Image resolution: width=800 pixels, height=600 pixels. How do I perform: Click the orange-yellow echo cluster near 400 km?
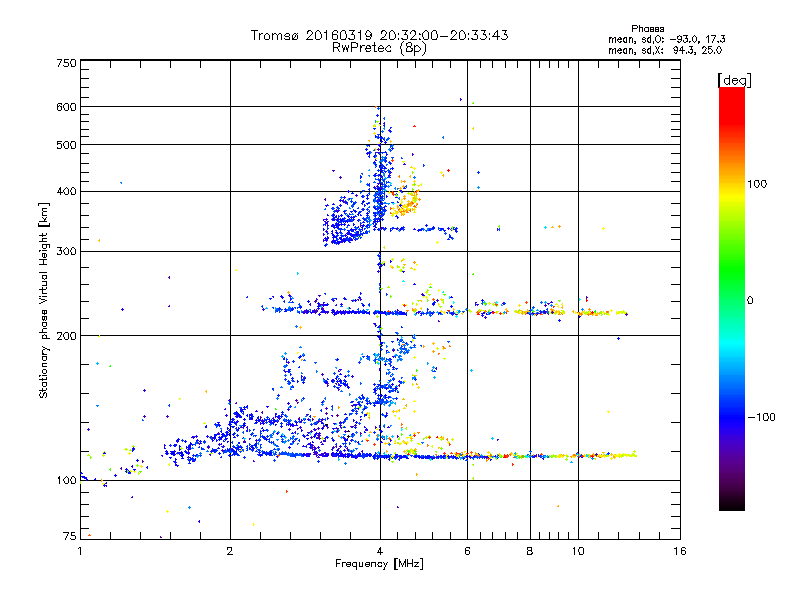pyautogui.click(x=405, y=203)
